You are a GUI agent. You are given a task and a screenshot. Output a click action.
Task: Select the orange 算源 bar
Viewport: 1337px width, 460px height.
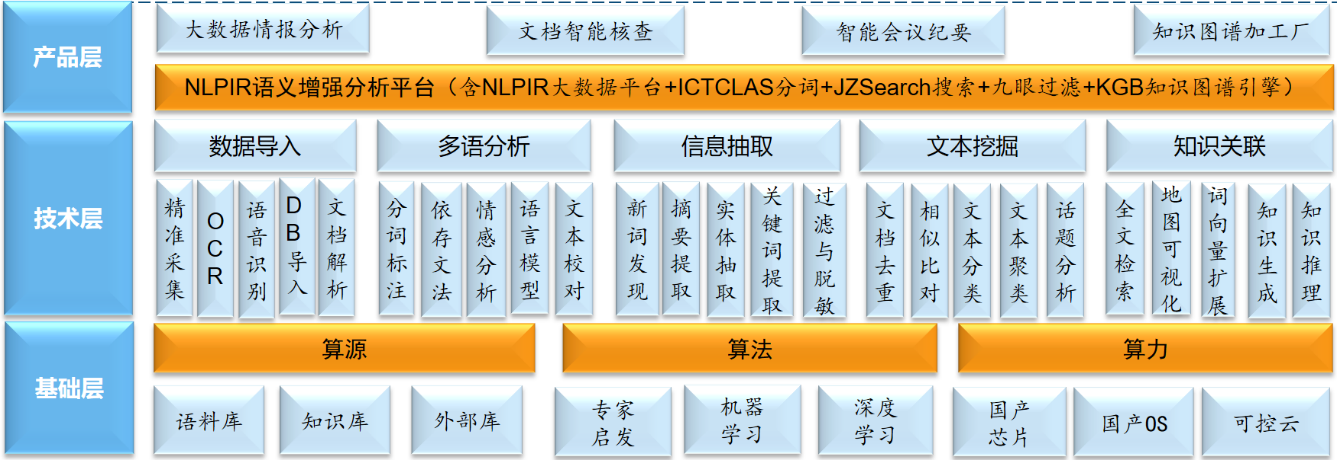[344, 349]
